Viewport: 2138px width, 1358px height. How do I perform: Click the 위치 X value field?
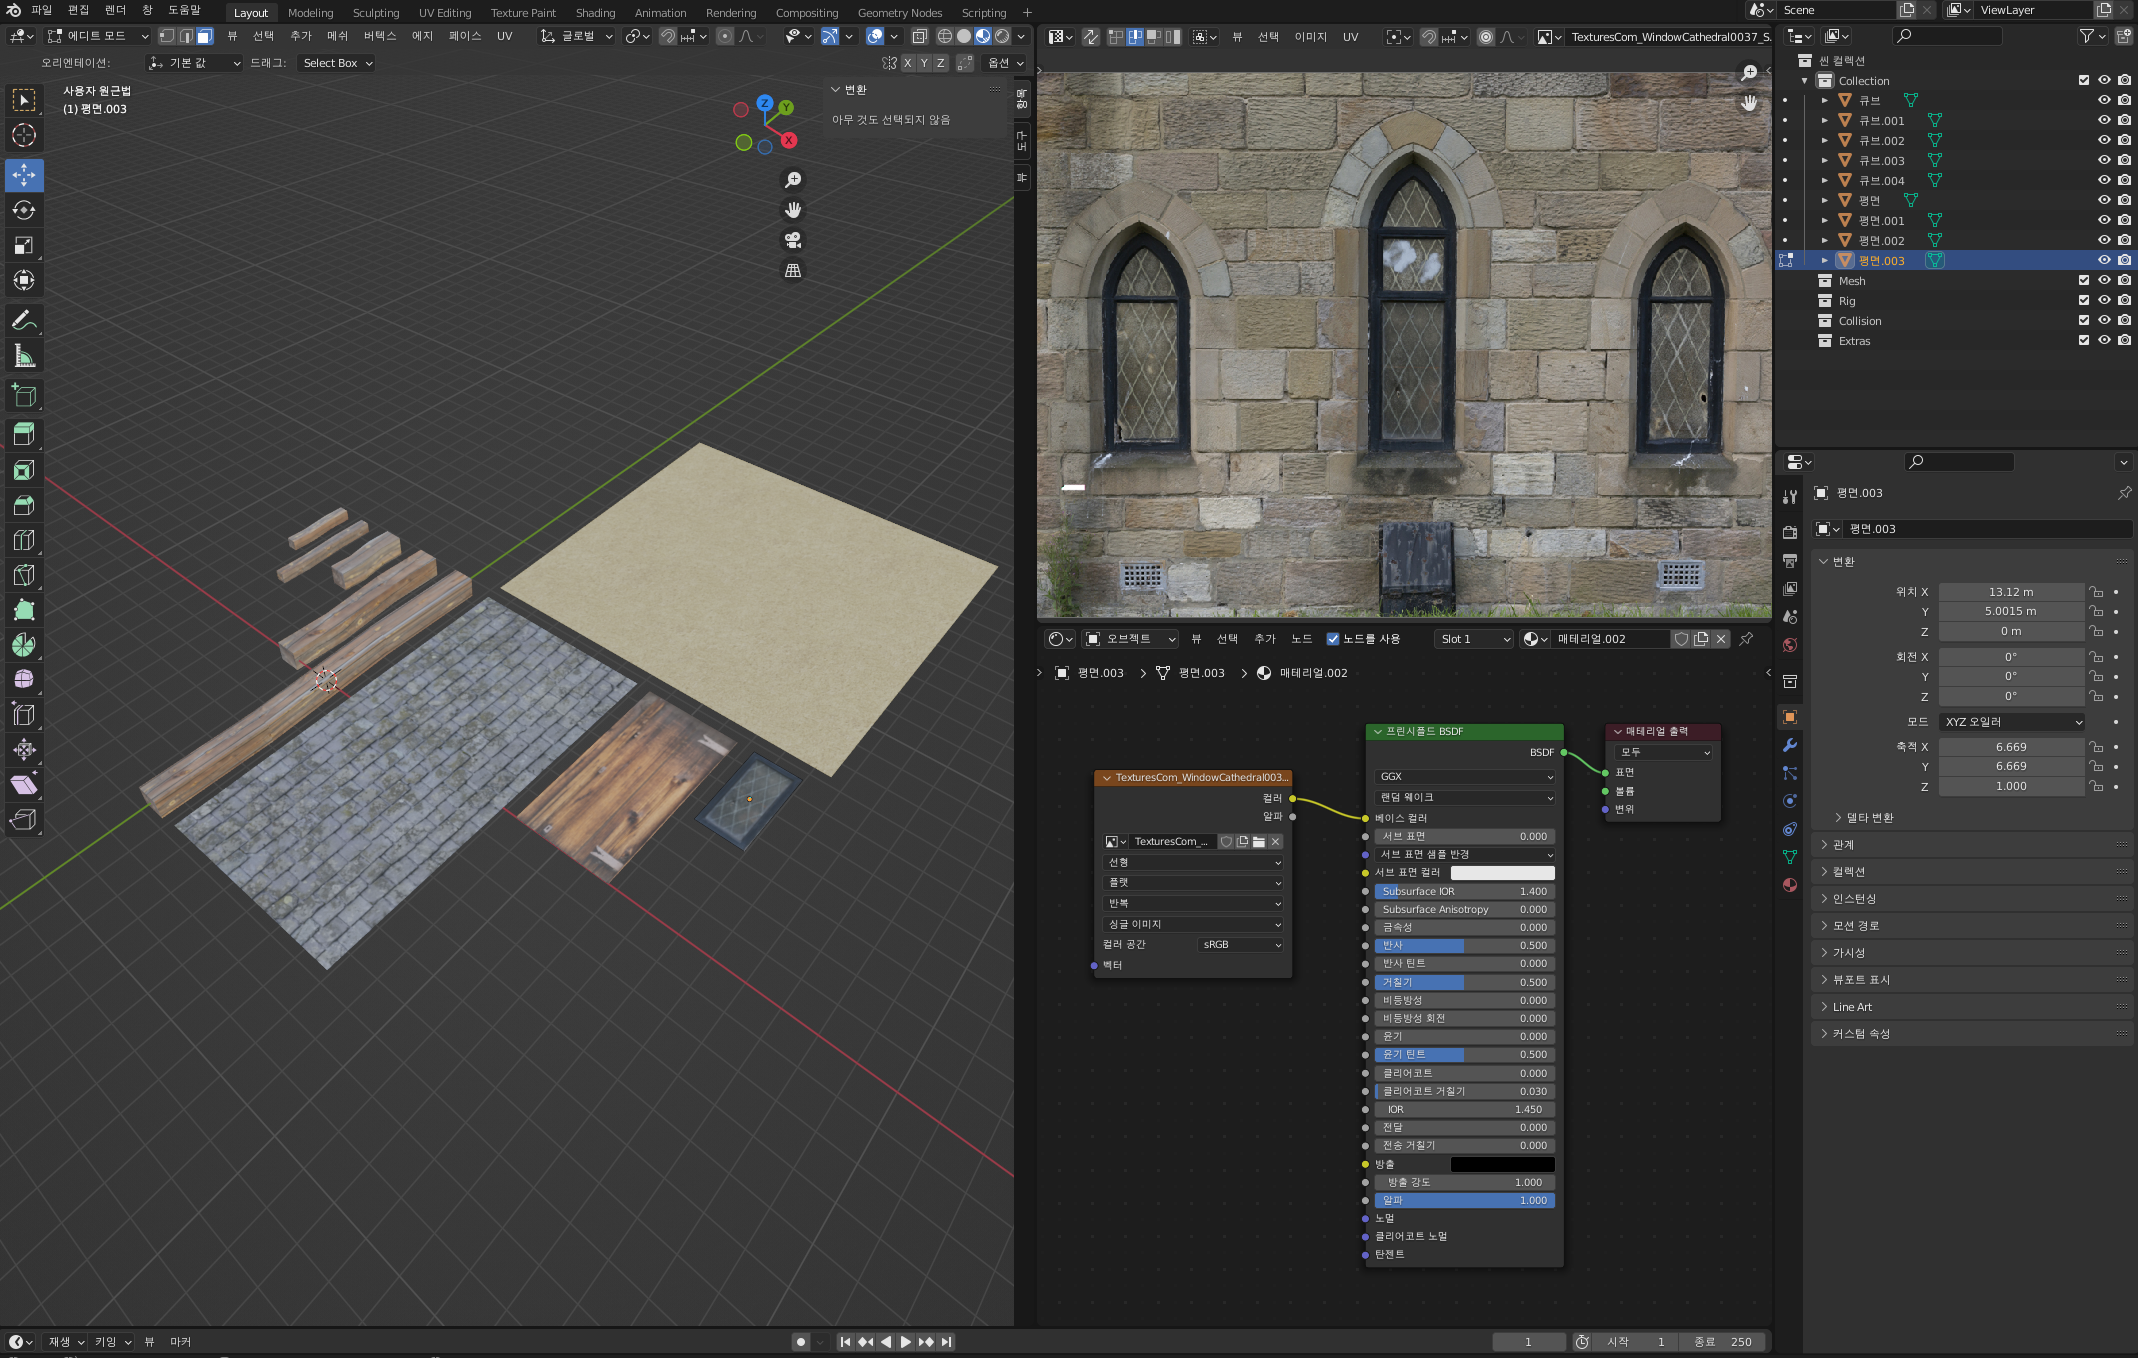pyautogui.click(x=2010, y=592)
